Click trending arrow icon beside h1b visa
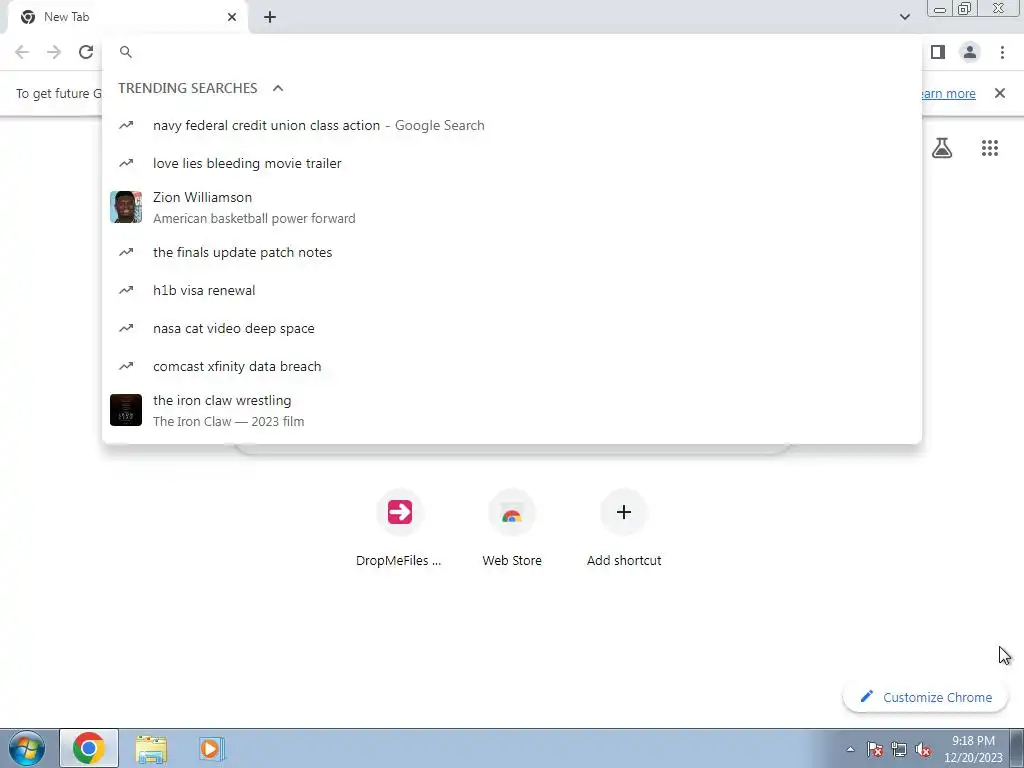Screen dimensions: 1024x768 pos(126,290)
